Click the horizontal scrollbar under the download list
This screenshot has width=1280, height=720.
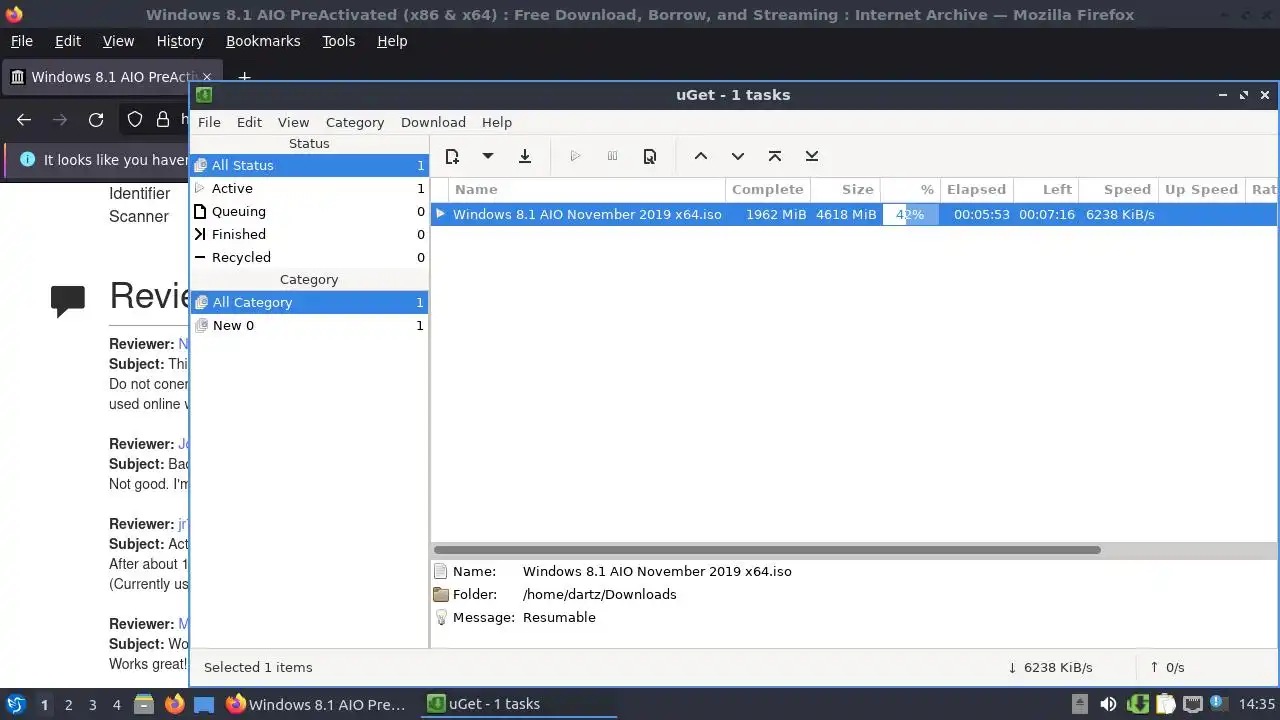767,549
